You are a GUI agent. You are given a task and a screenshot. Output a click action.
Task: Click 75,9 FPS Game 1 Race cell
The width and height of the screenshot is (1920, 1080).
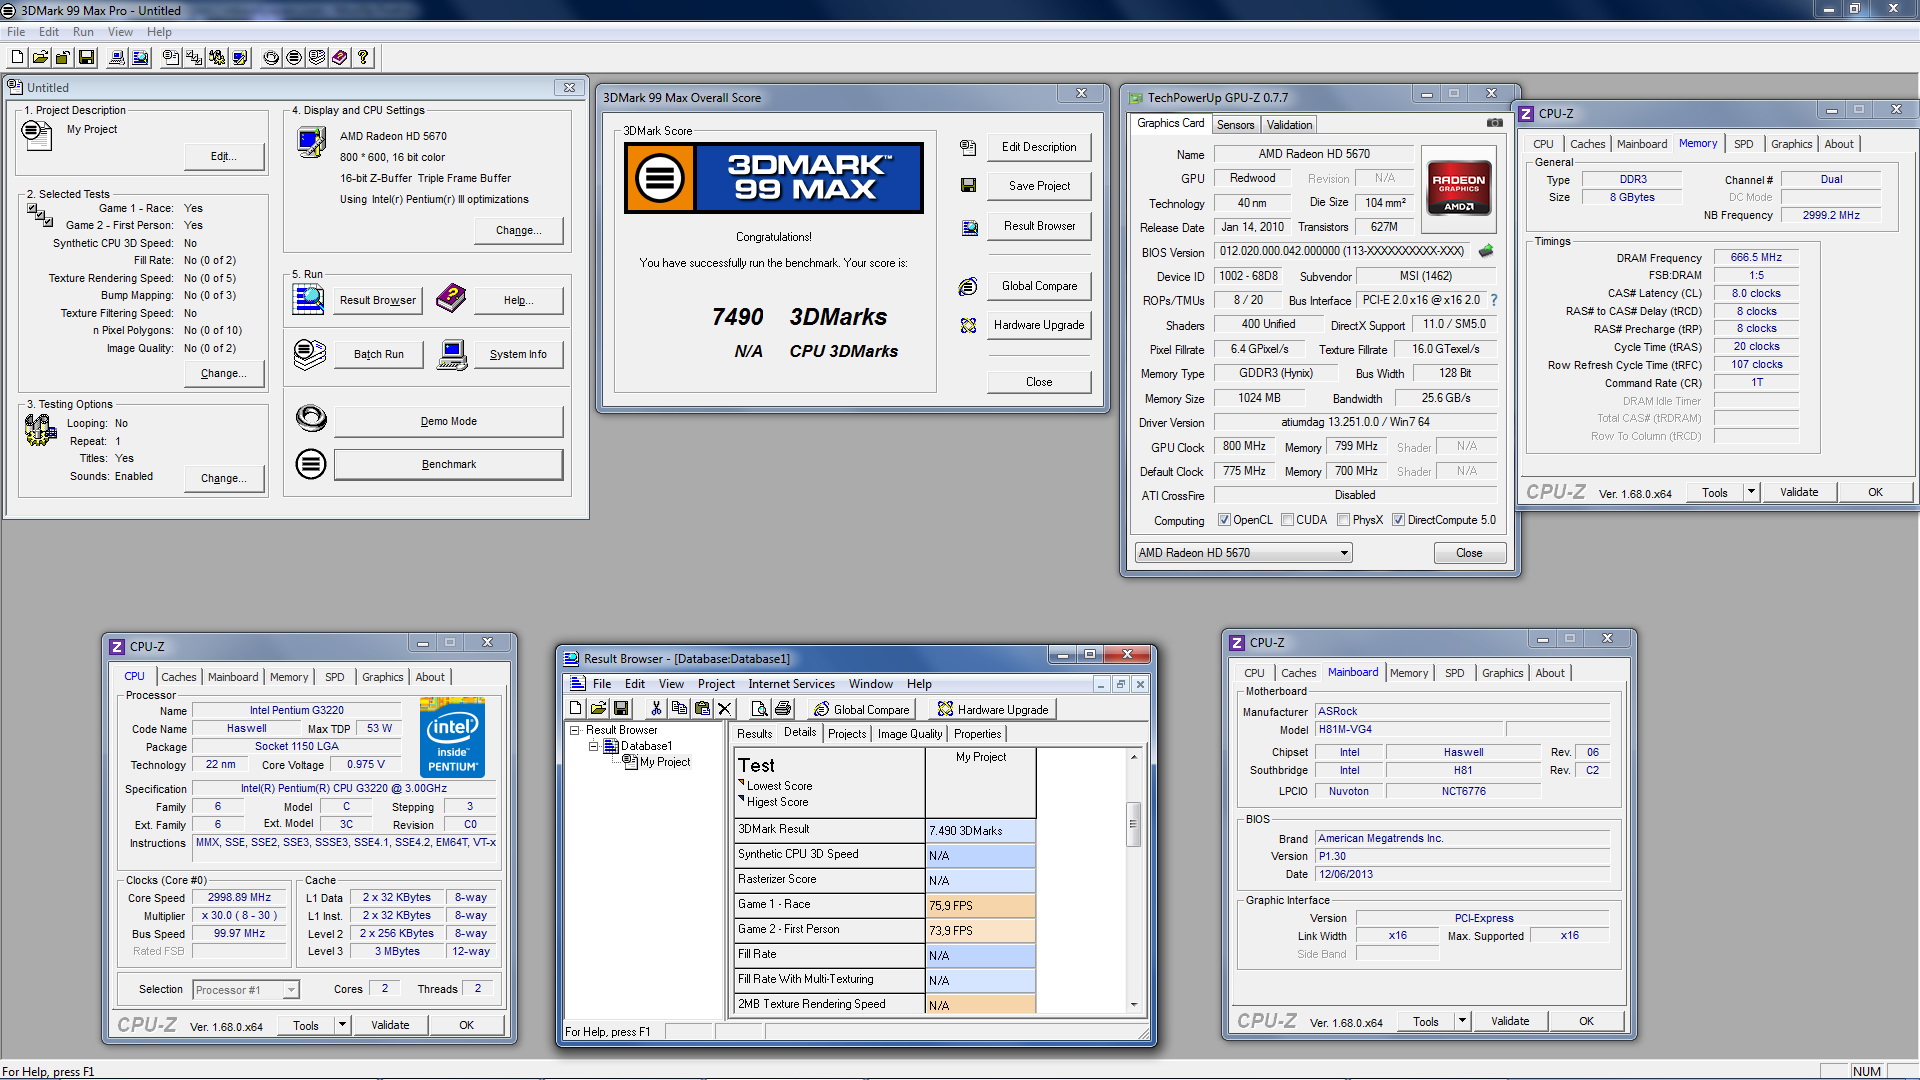click(x=980, y=906)
